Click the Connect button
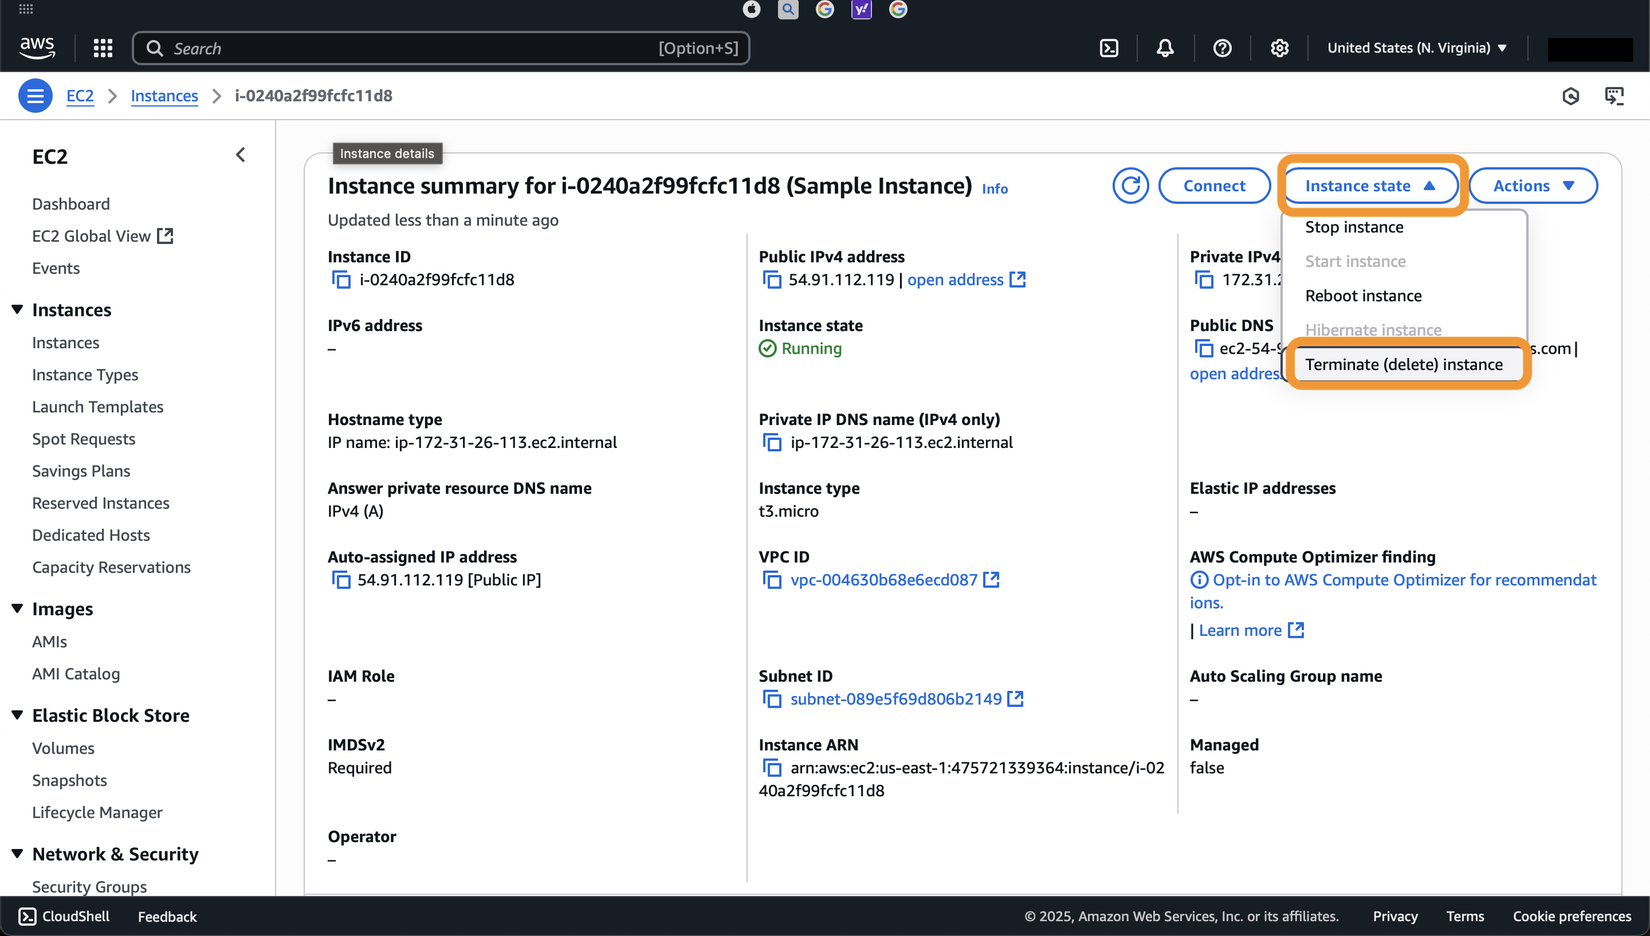The height and width of the screenshot is (936, 1650). click(x=1214, y=186)
